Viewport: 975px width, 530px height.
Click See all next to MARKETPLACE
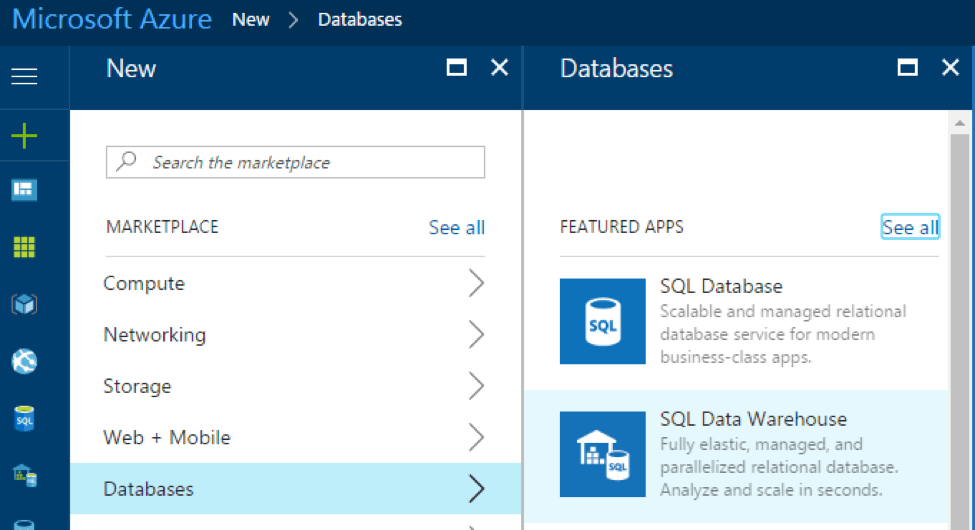pos(456,228)
